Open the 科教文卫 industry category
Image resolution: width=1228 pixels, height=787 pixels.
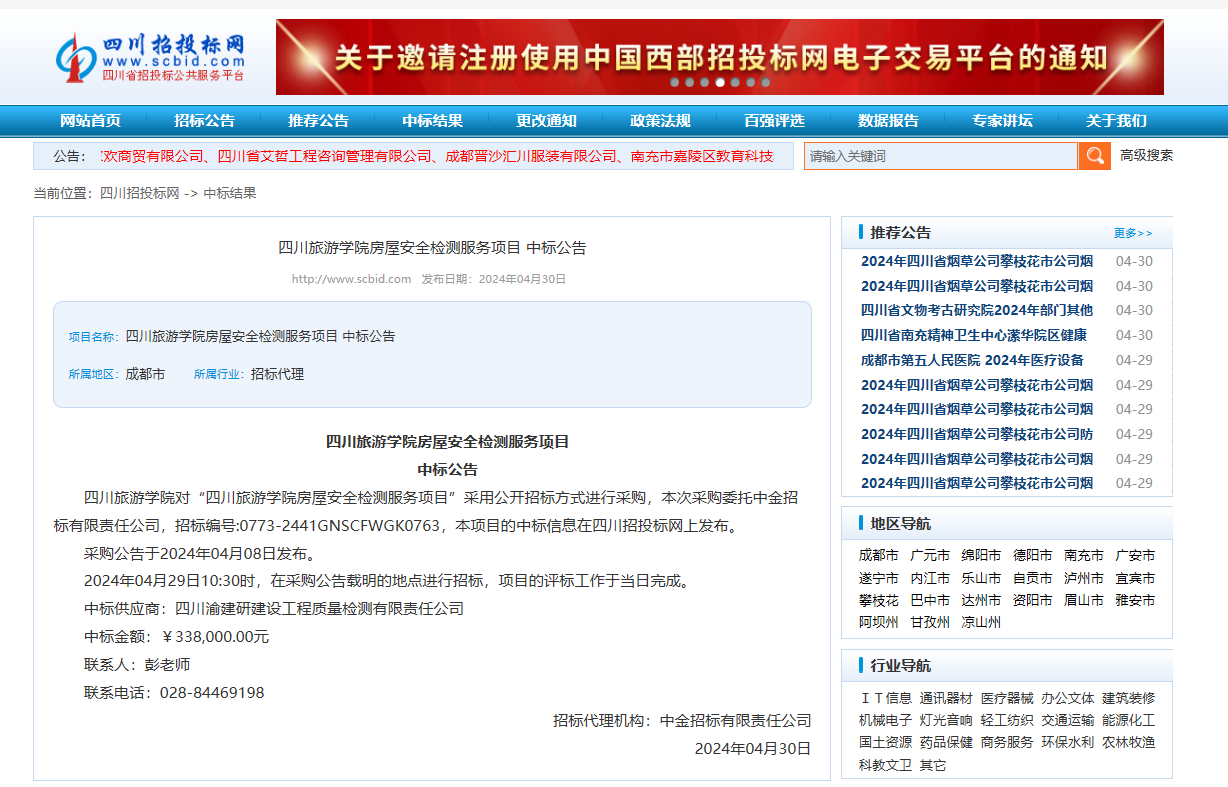click(x=885, y=765)
